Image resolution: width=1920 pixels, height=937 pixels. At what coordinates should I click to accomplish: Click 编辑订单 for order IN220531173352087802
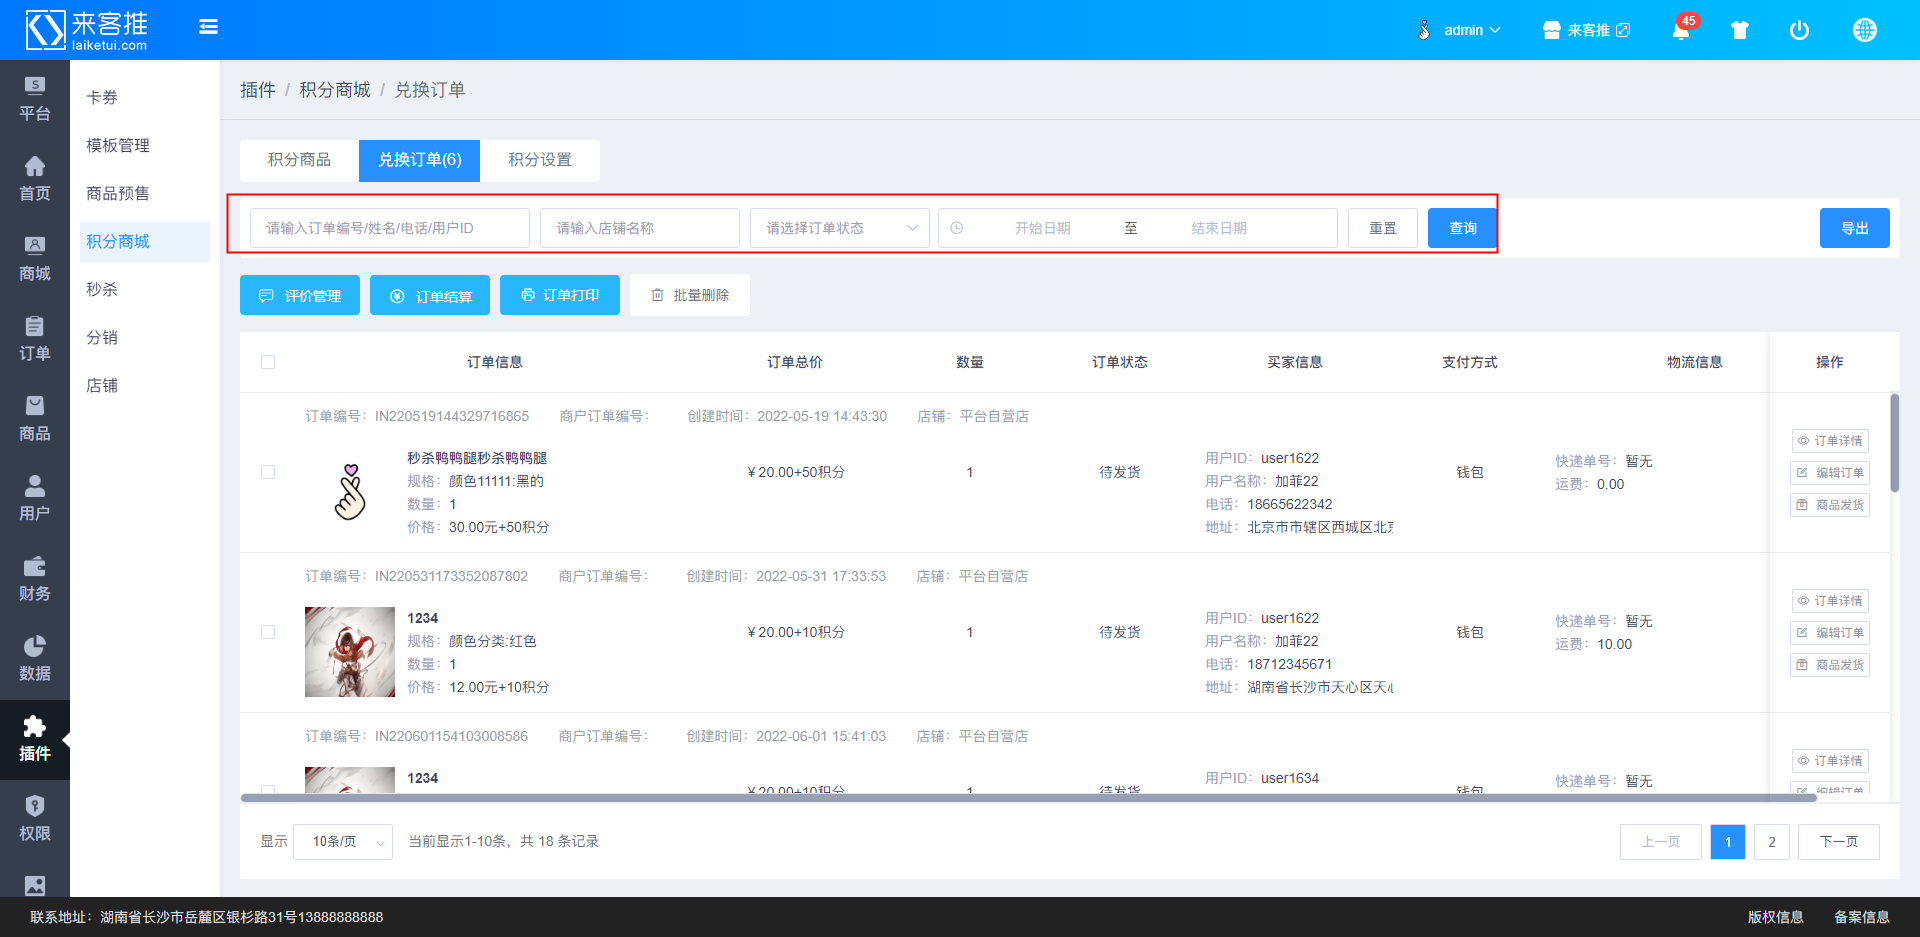pos(1830,633)
